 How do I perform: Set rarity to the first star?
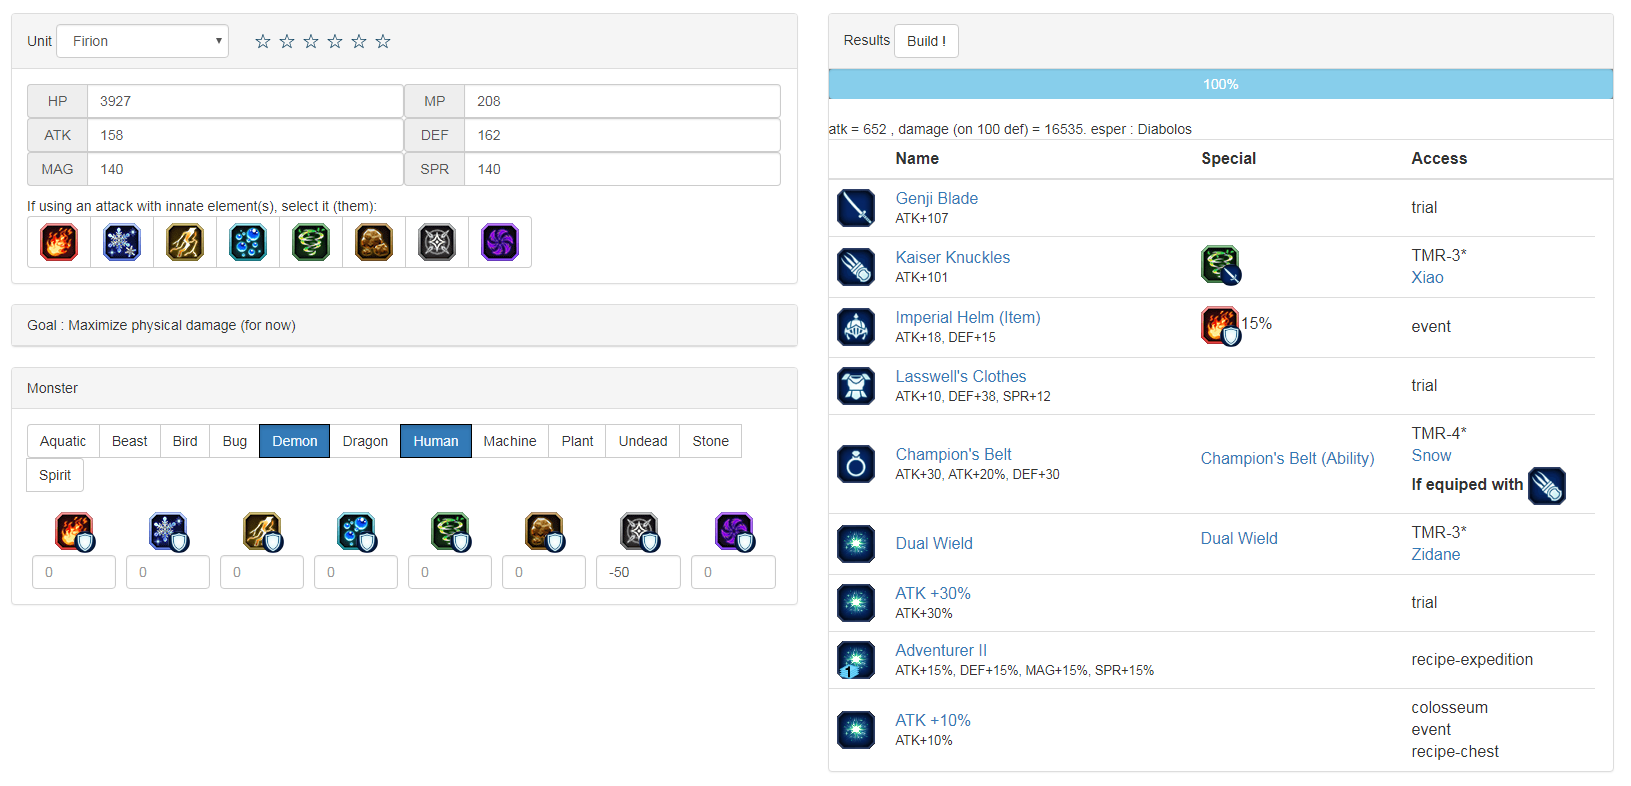tap(263, 41)
